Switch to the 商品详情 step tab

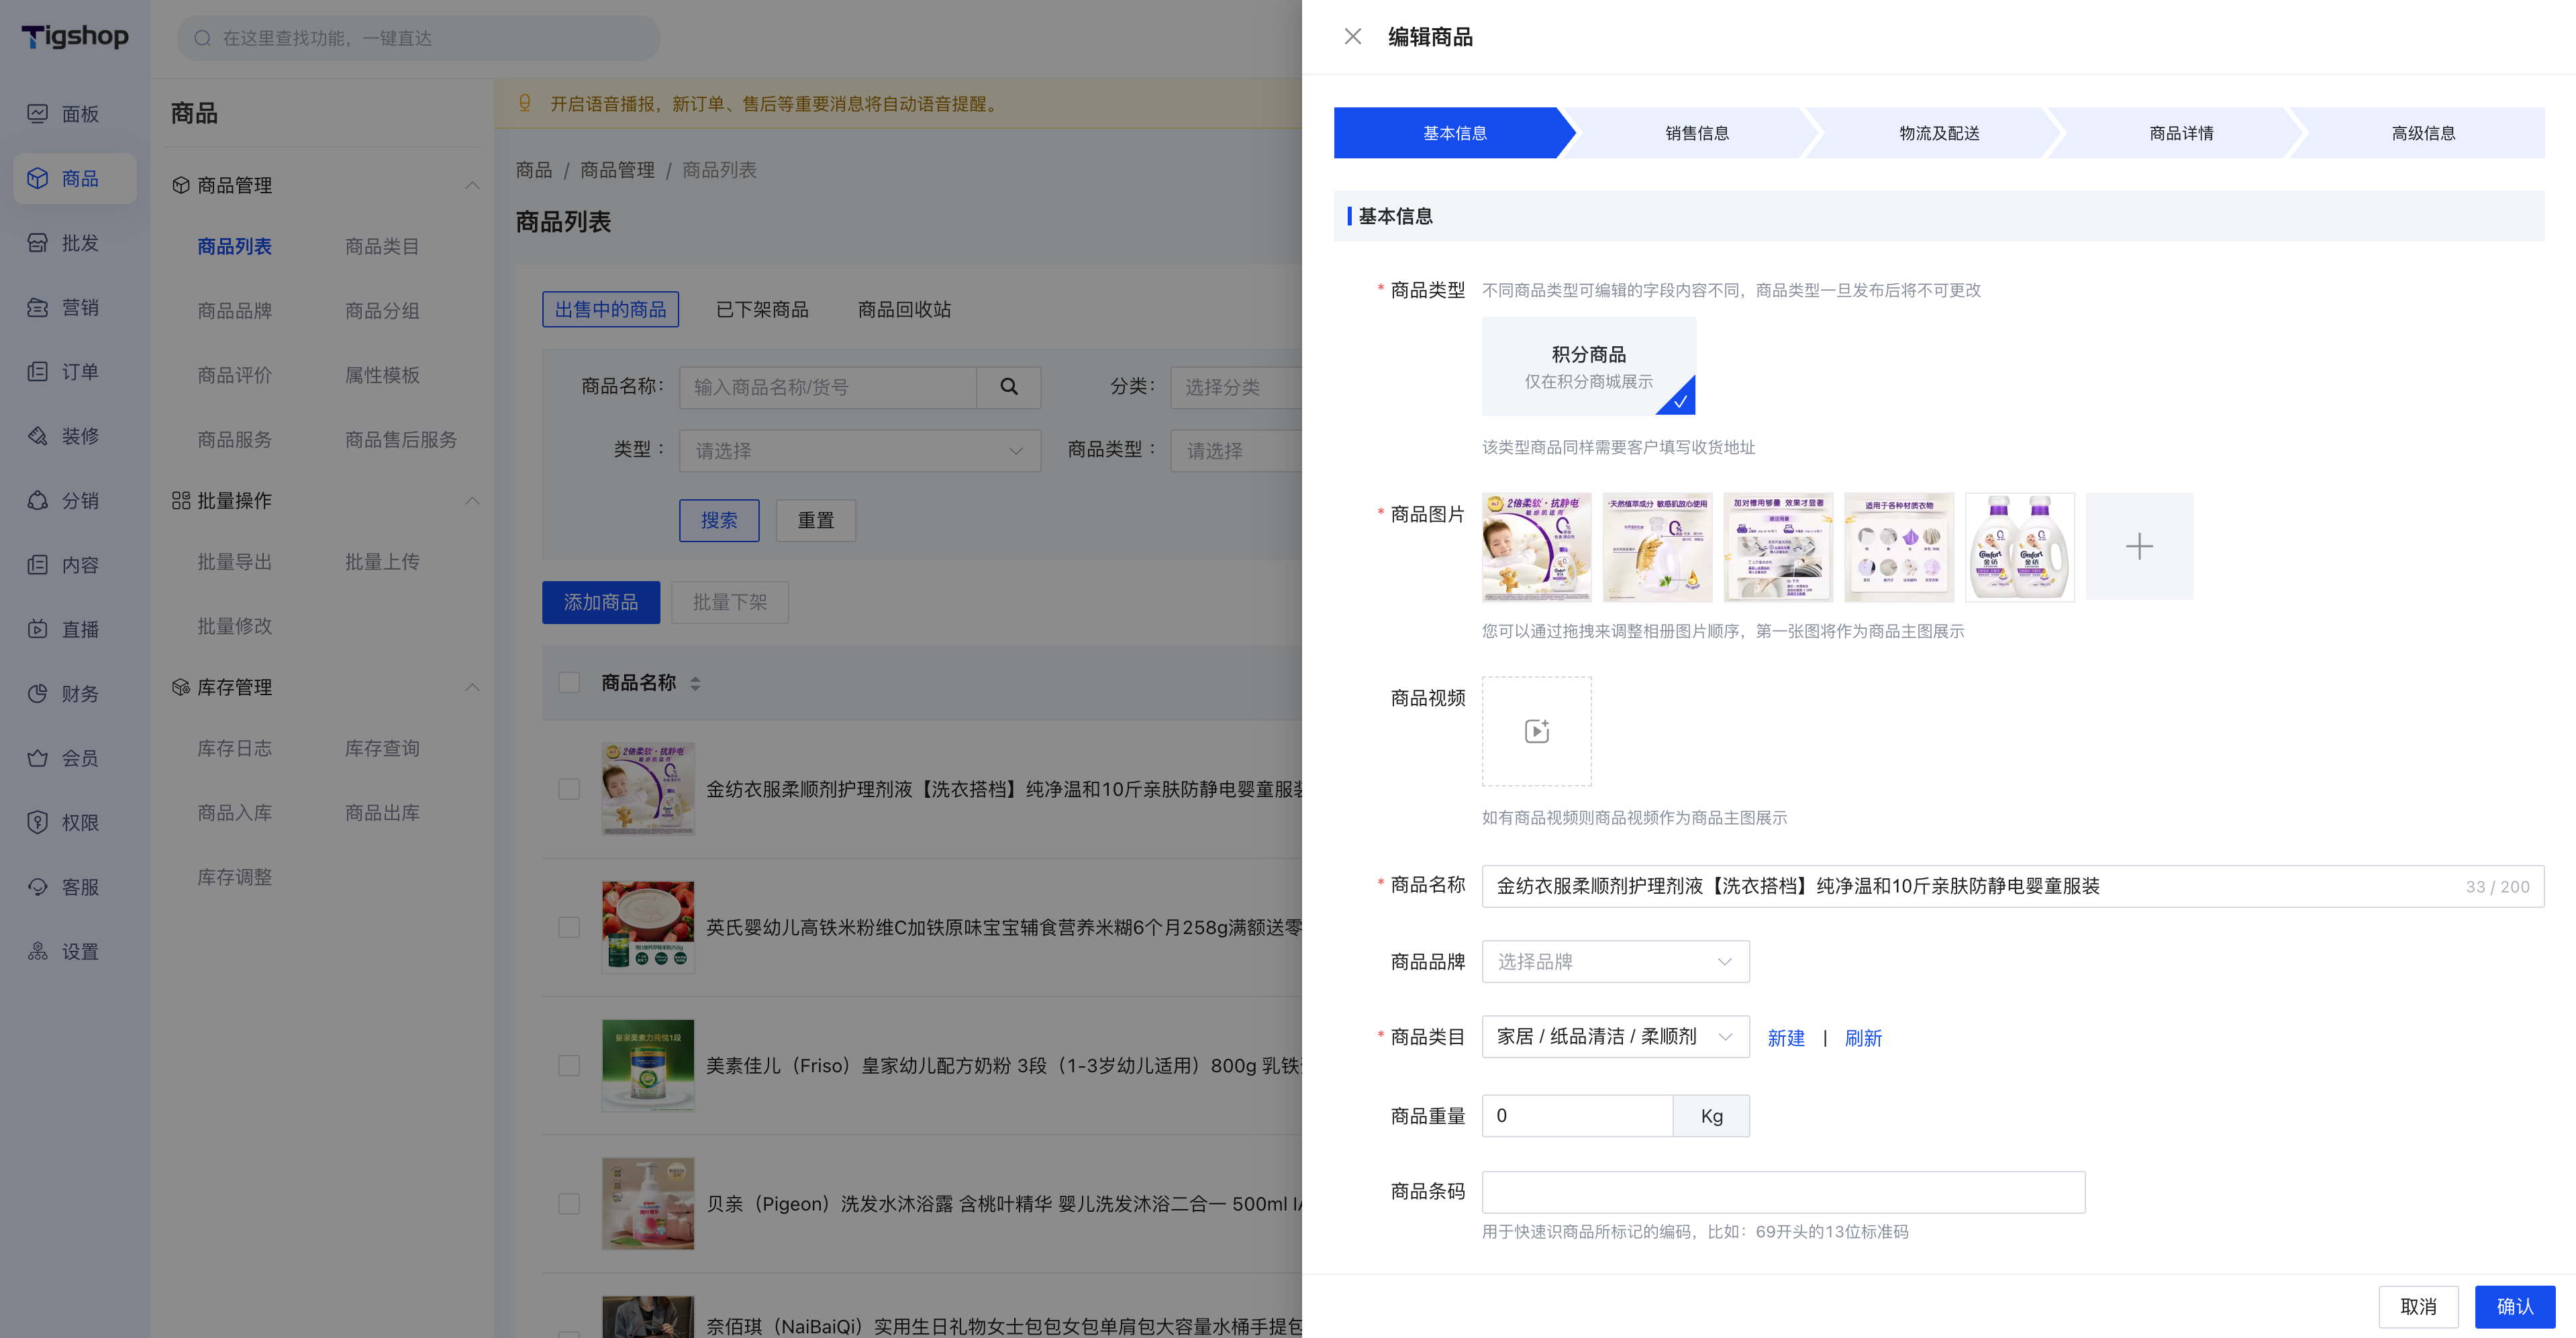pyautogui.click(x=2181, y=133)
